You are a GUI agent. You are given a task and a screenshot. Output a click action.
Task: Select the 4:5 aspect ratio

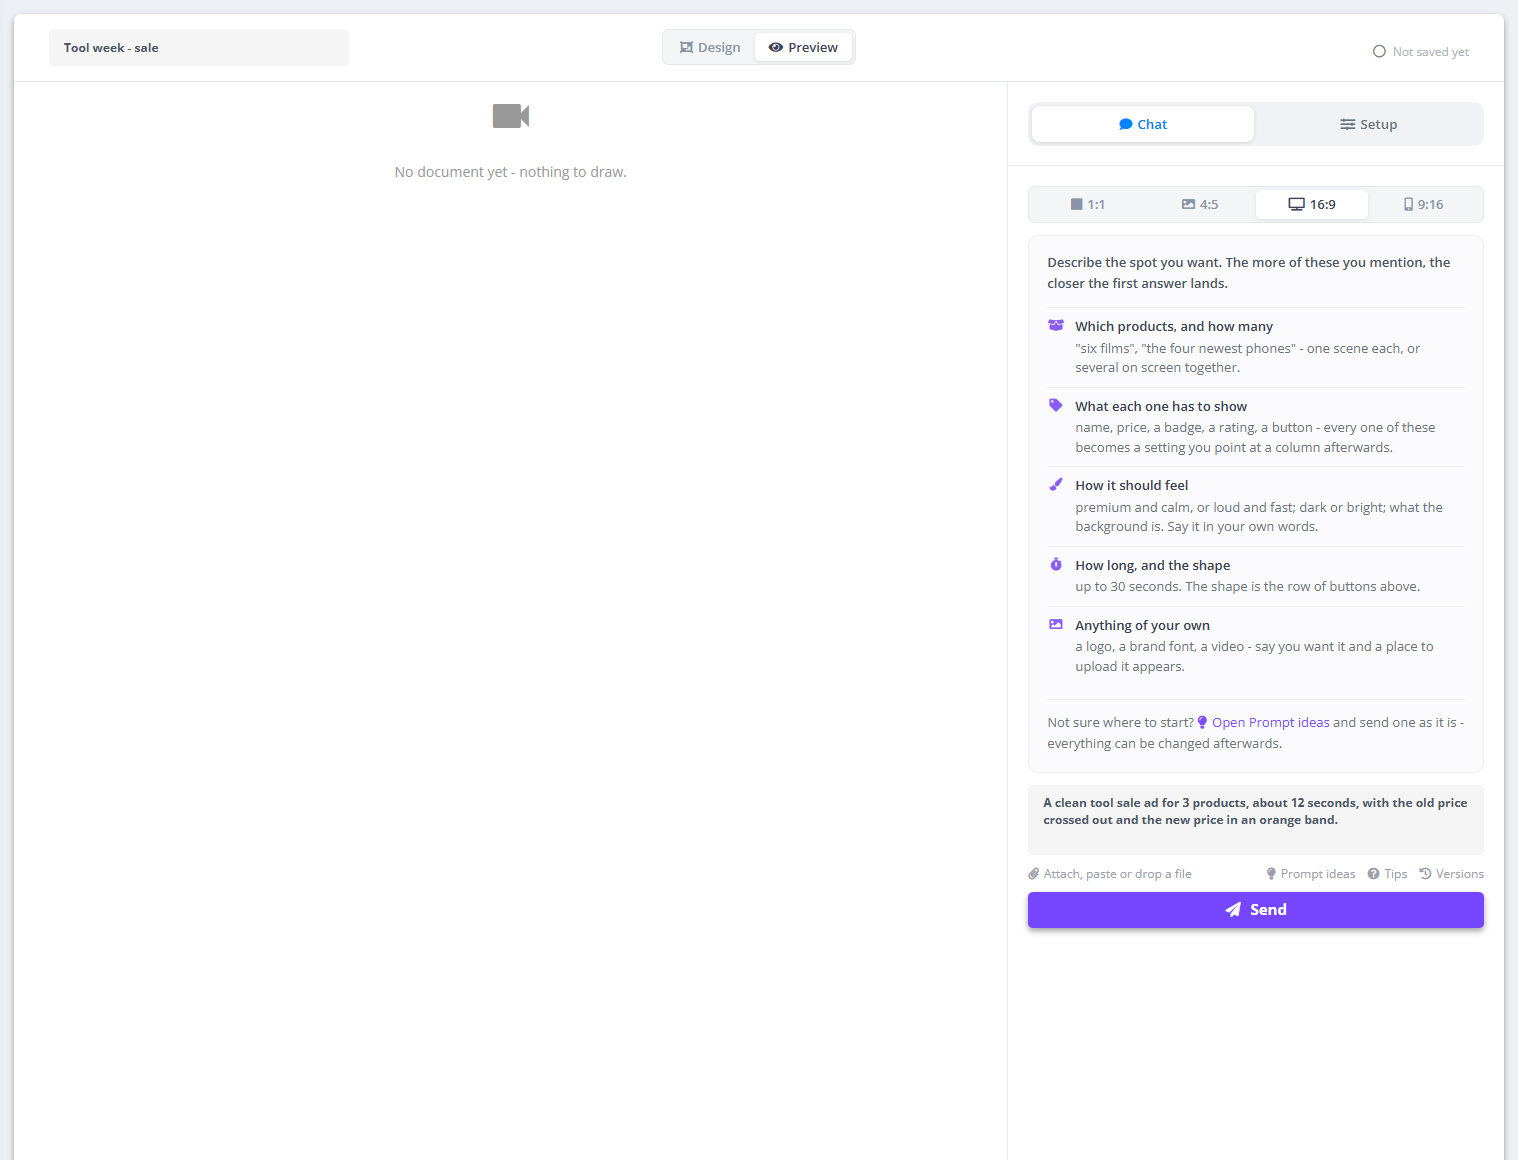[1199, 204]
